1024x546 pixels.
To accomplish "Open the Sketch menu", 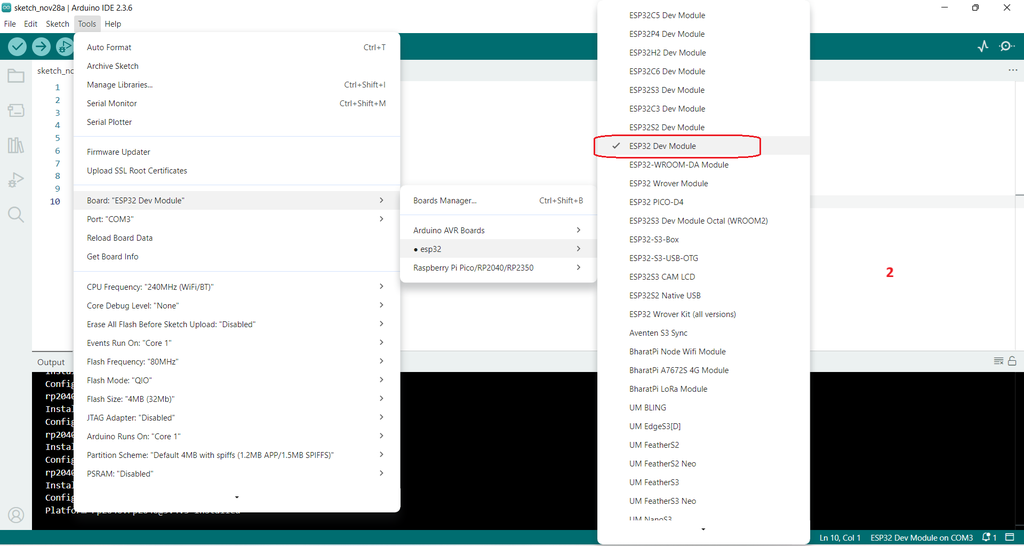I will [57, 24].
